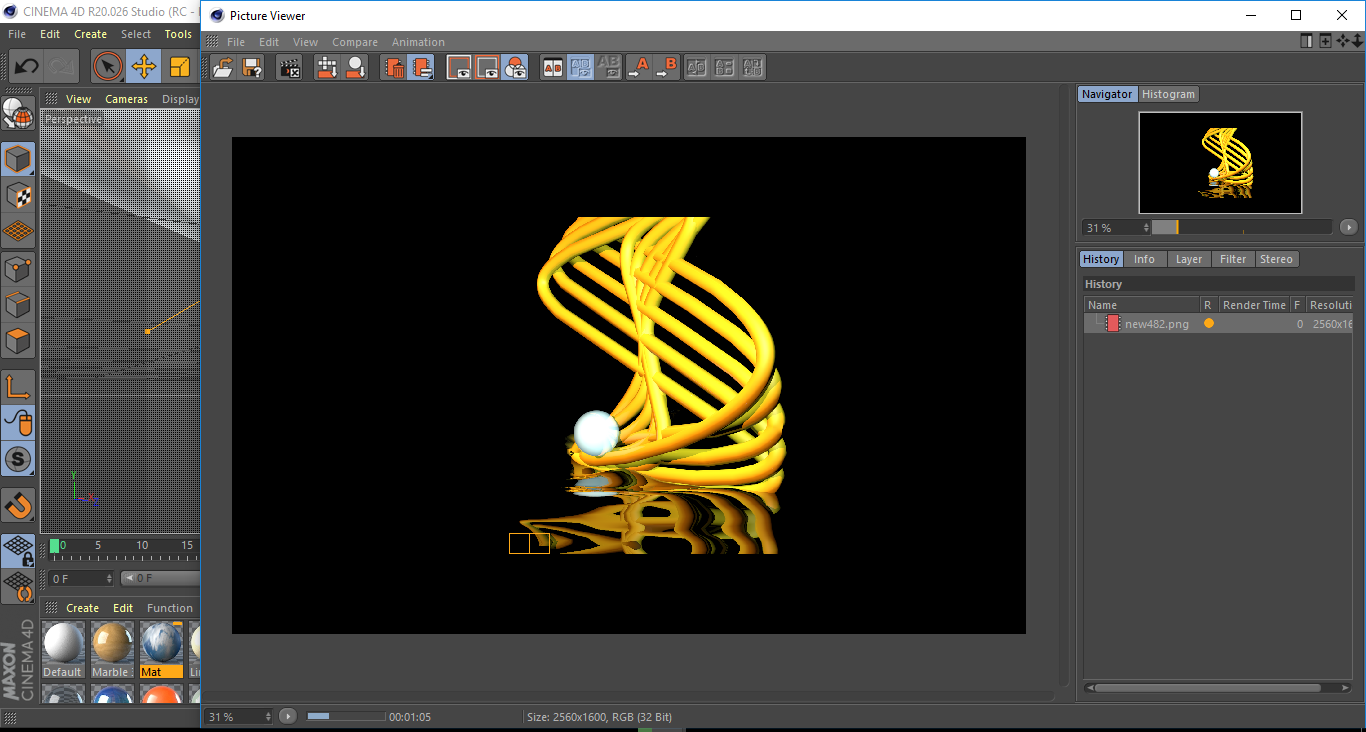Click the Enable Axis icon
Image resolution: width=1366 pixels, height=732 pixels.
[x=17, y=387]
